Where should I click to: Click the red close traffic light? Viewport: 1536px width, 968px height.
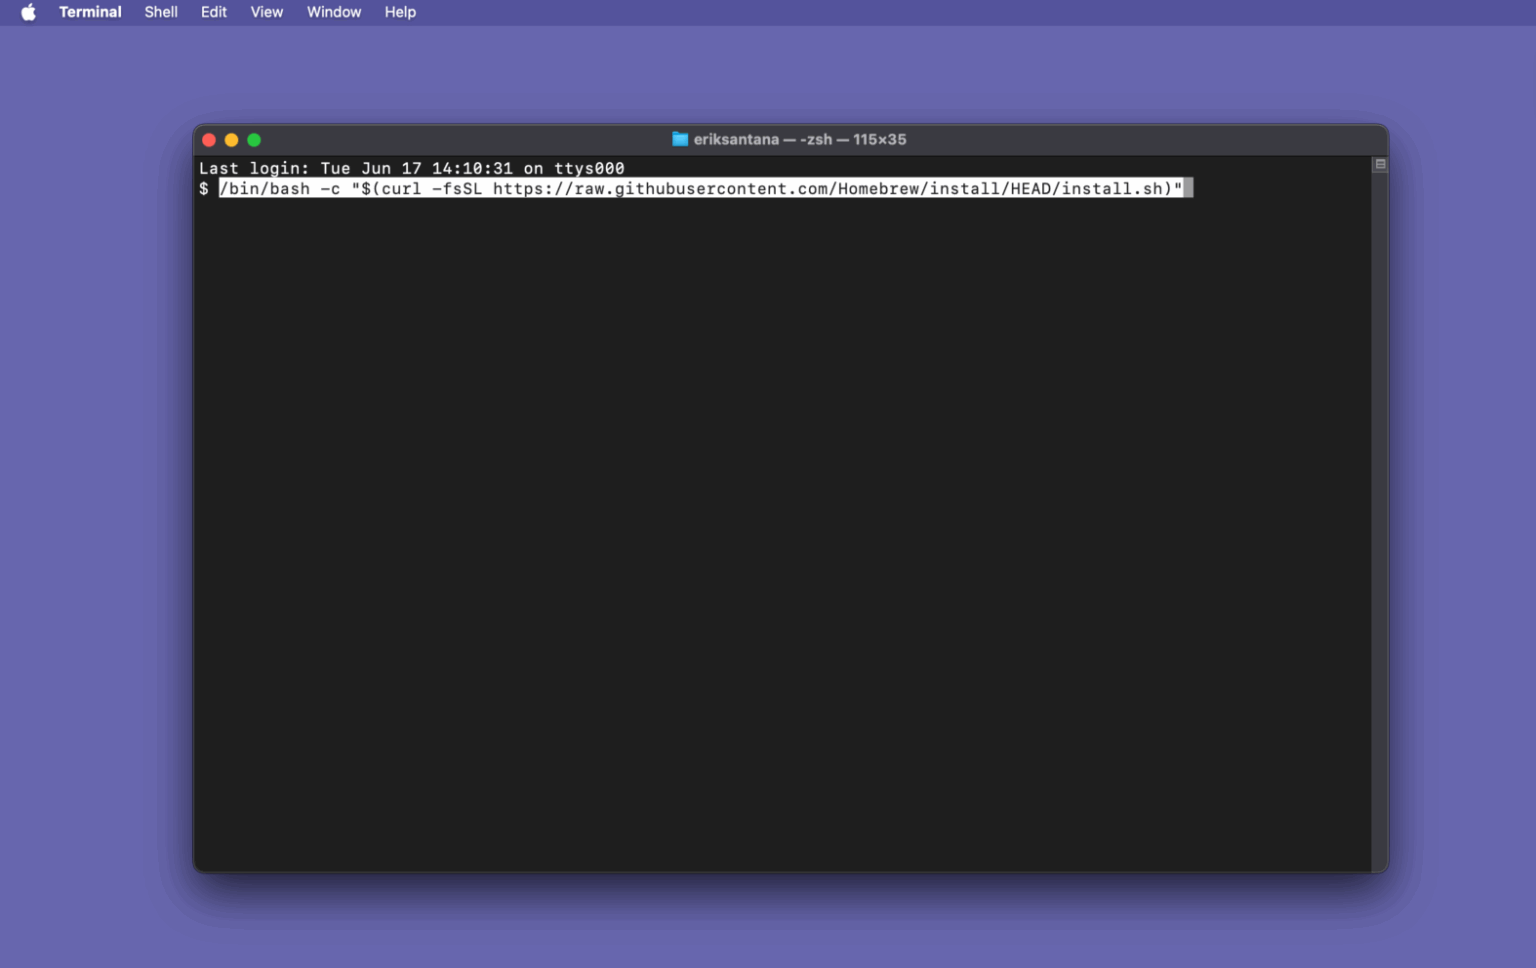[x=209, y=140]
